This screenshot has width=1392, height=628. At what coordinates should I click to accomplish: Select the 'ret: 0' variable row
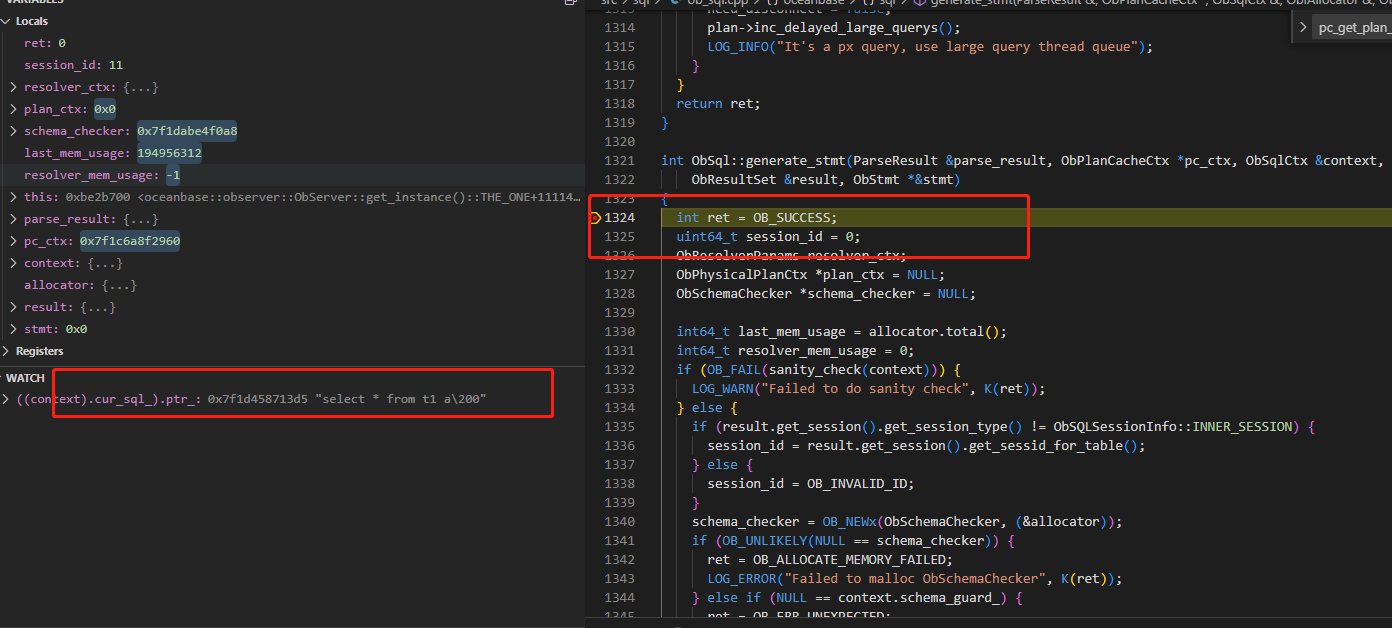[292, 43]
